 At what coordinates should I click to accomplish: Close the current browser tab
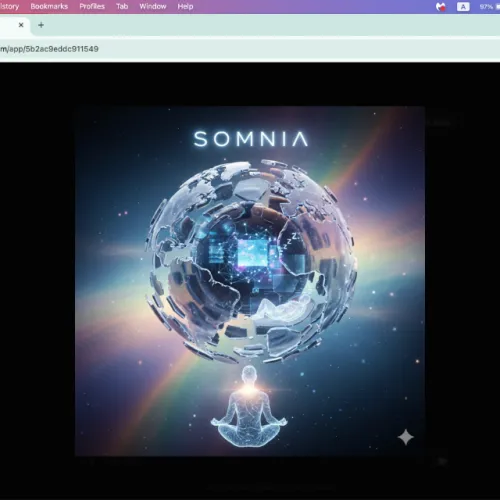point(21,25)
